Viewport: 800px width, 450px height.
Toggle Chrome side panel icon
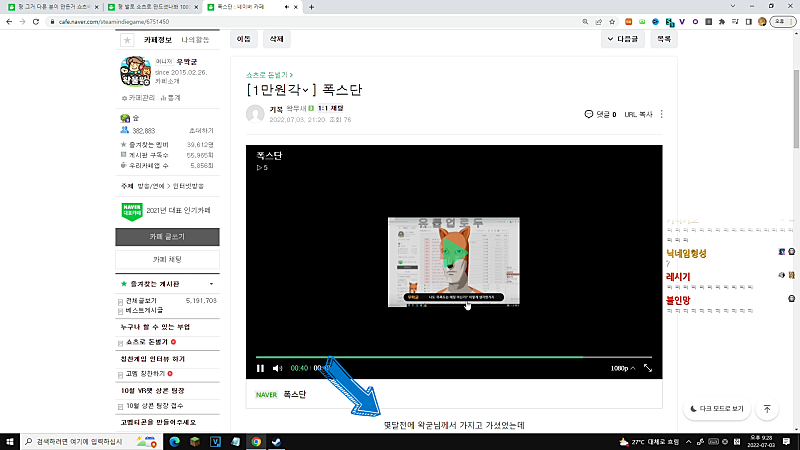click(748, 22)
